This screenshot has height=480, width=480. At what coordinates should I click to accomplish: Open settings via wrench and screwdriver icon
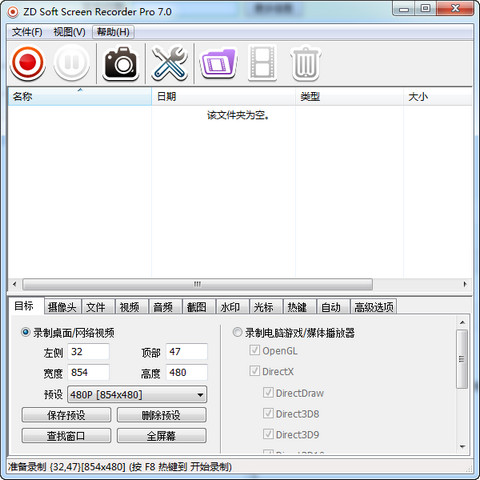pyautogui.click(x=169, y=63)
